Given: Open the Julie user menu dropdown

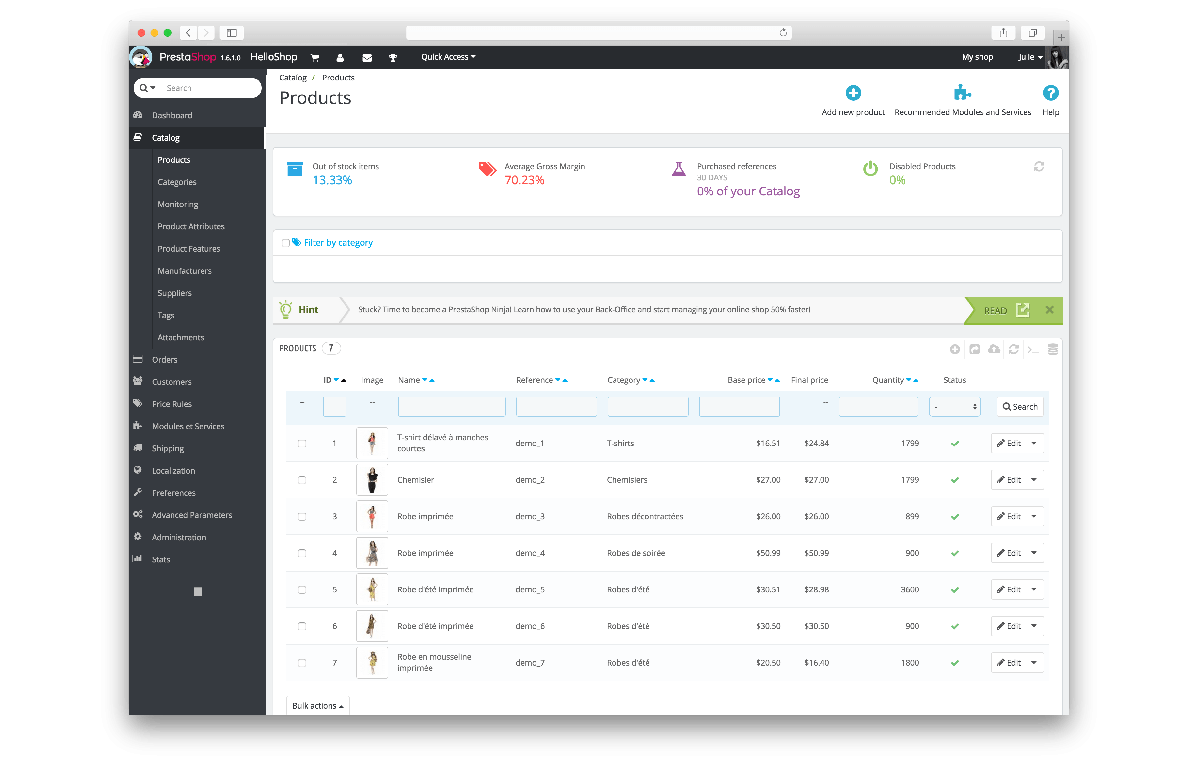Looking at the screenshot, I should 1030,57.
